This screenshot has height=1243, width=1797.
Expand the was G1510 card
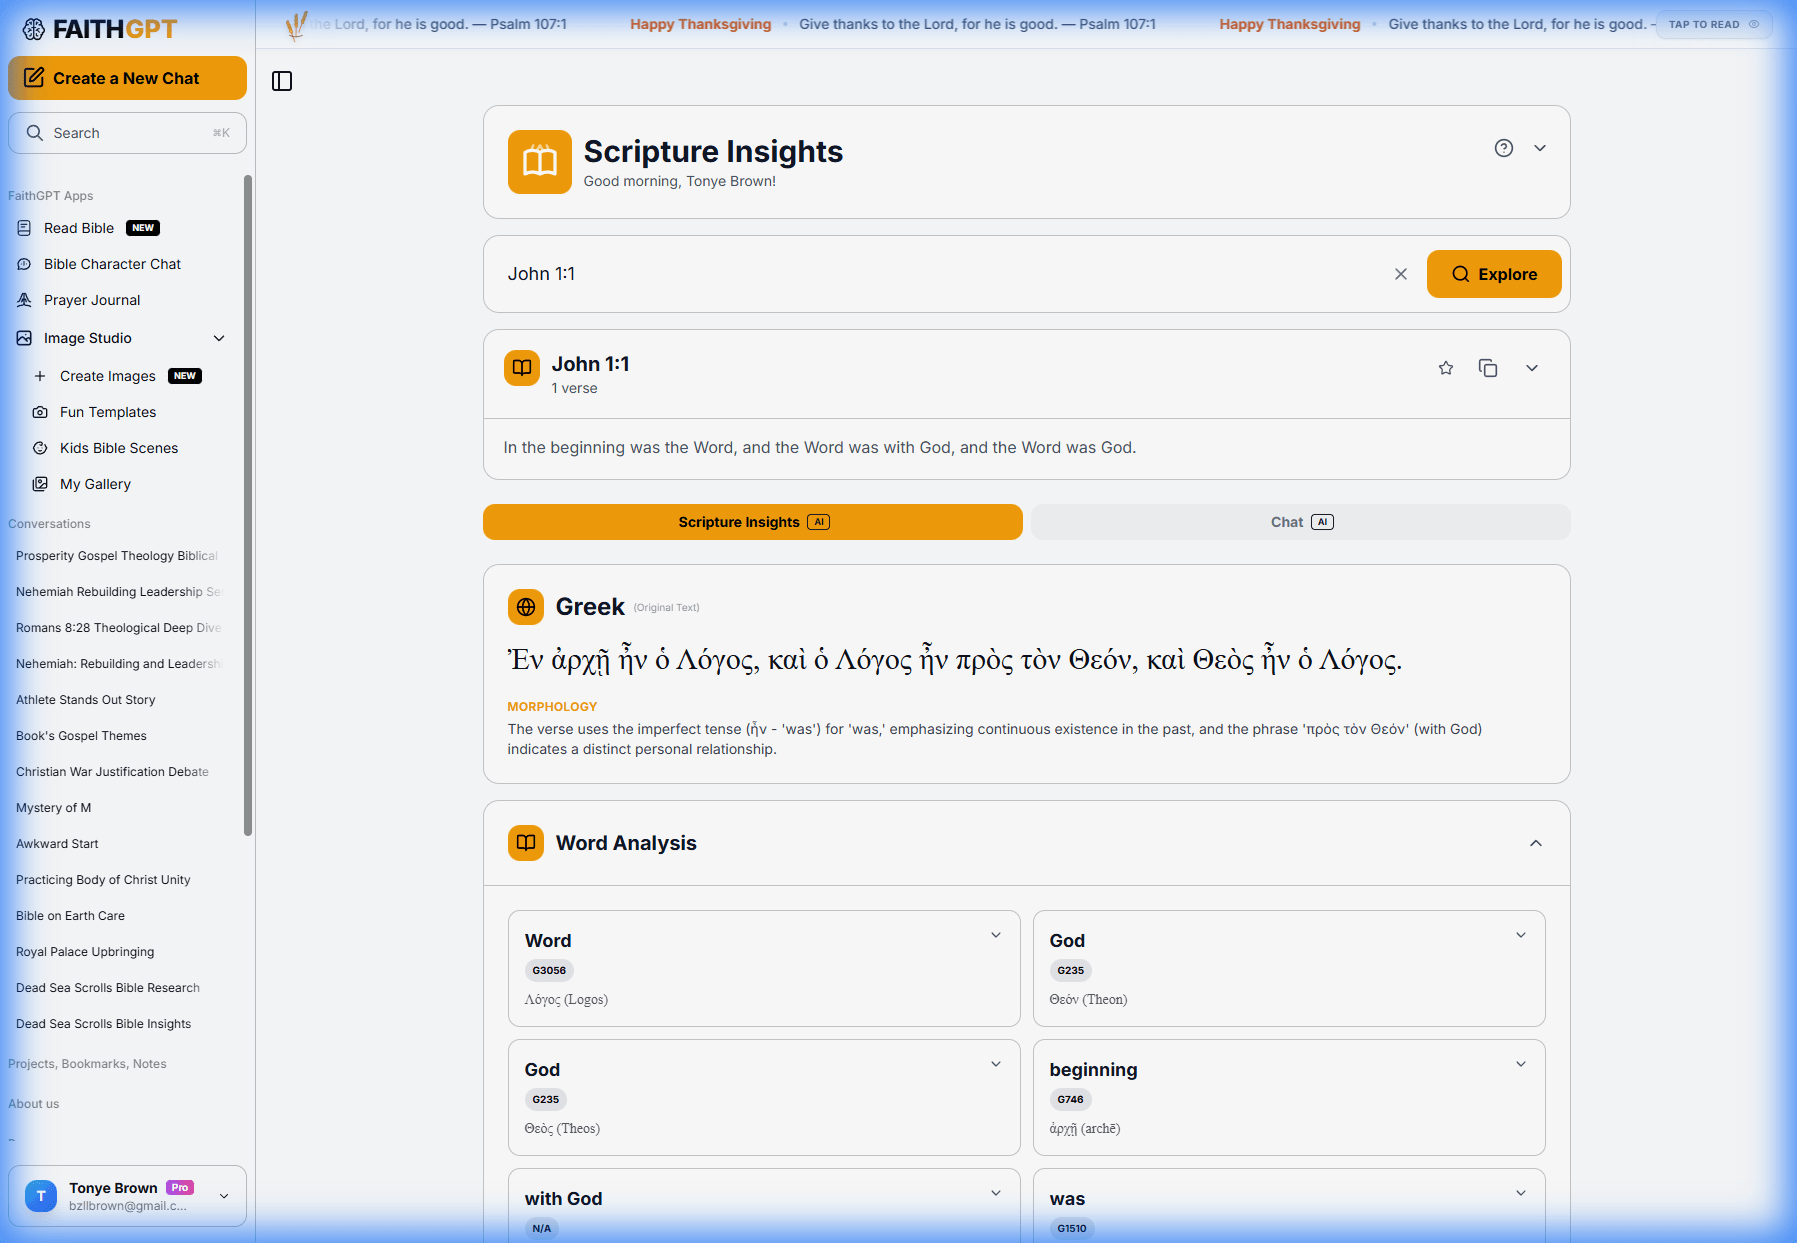[1521, 1193]
